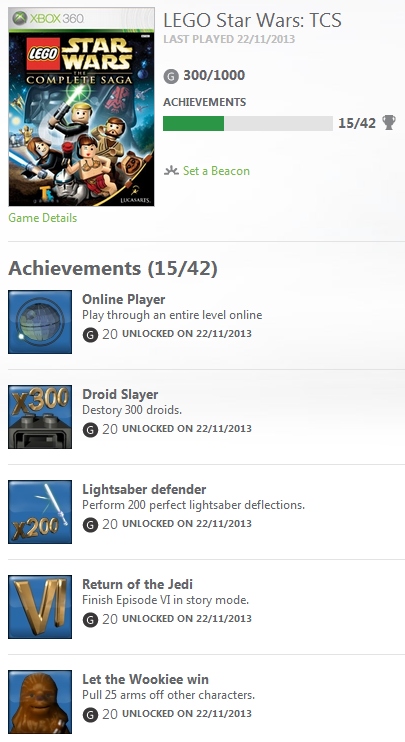Screen dimensions: 405x742
Task: Select the Lightsaber defender x200 icon
Action: (x=40, y=512)
